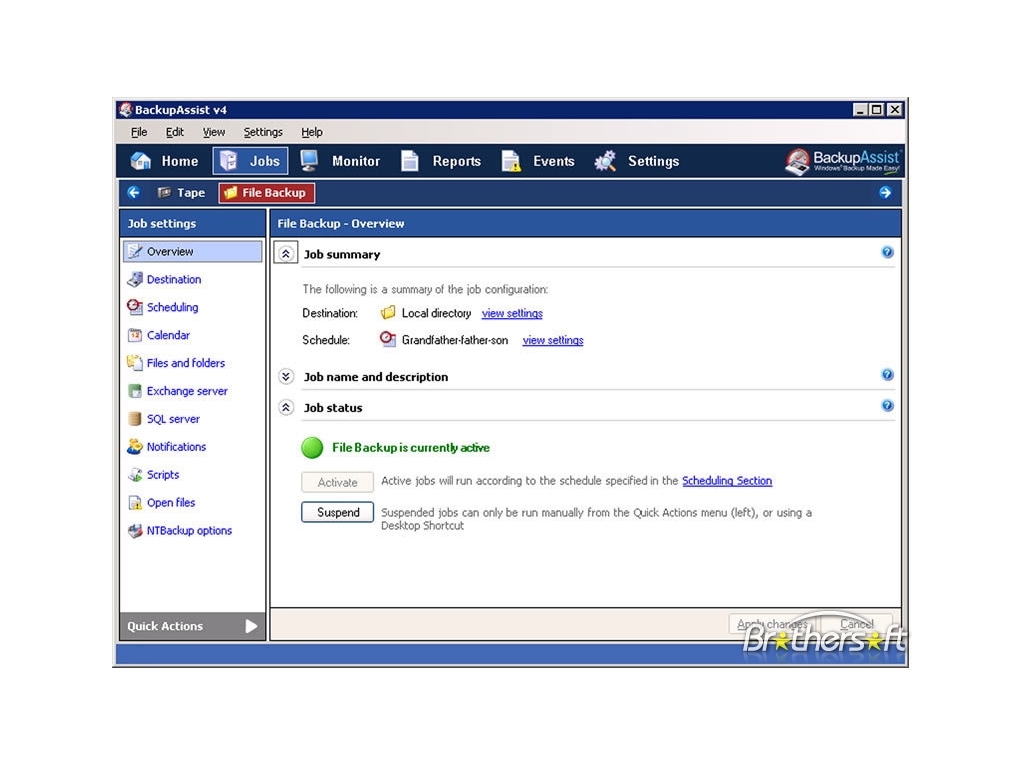The image size is (1024, 768).
Task: Click the Suspend button
Action: 338,513
